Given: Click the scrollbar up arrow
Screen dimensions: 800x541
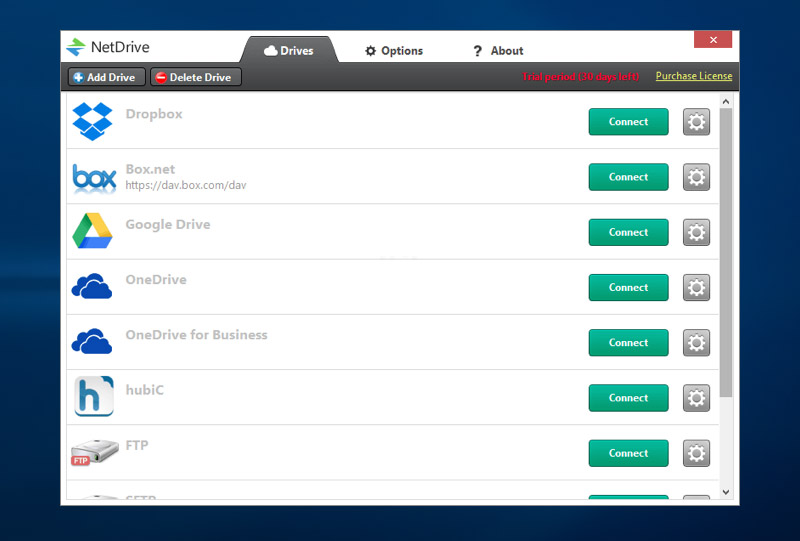Looking at the screenshot, I should [x=726, y=101].
